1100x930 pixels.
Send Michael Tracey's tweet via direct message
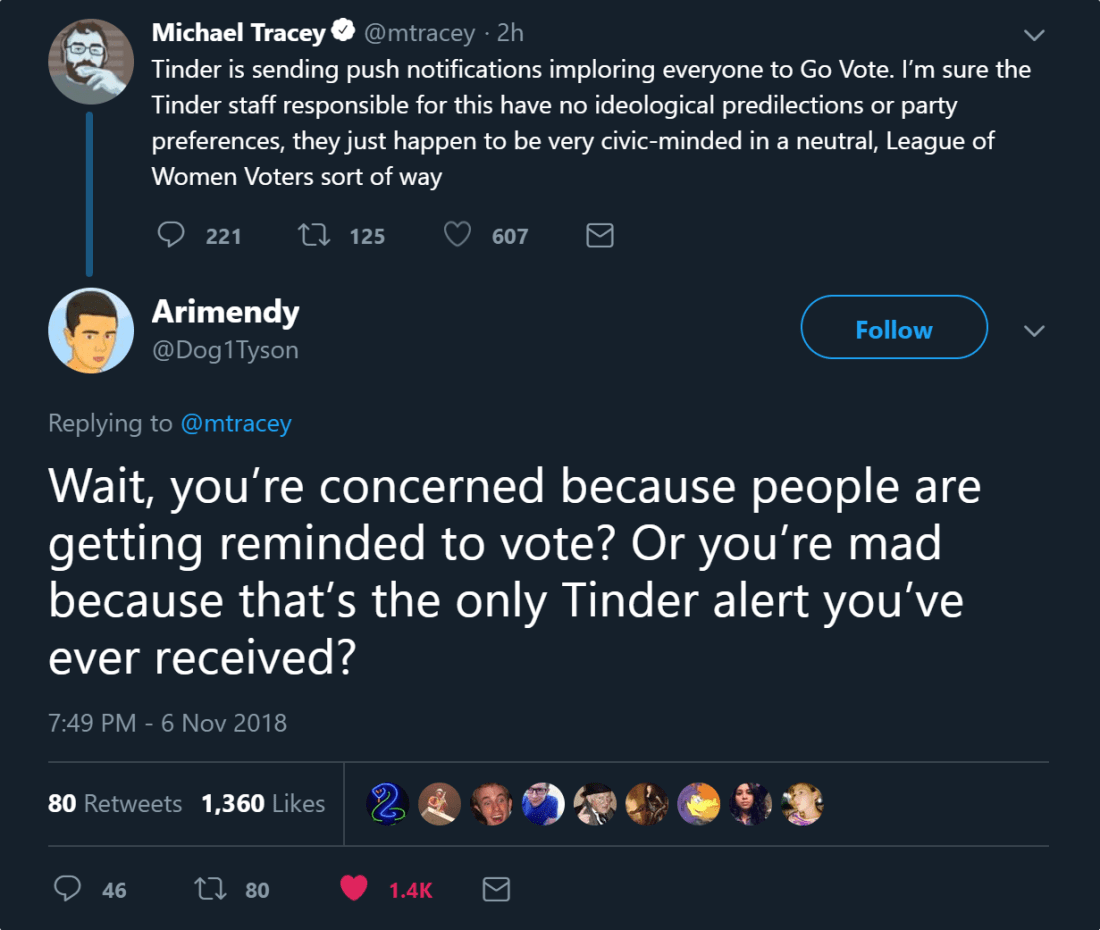[599, 235]
